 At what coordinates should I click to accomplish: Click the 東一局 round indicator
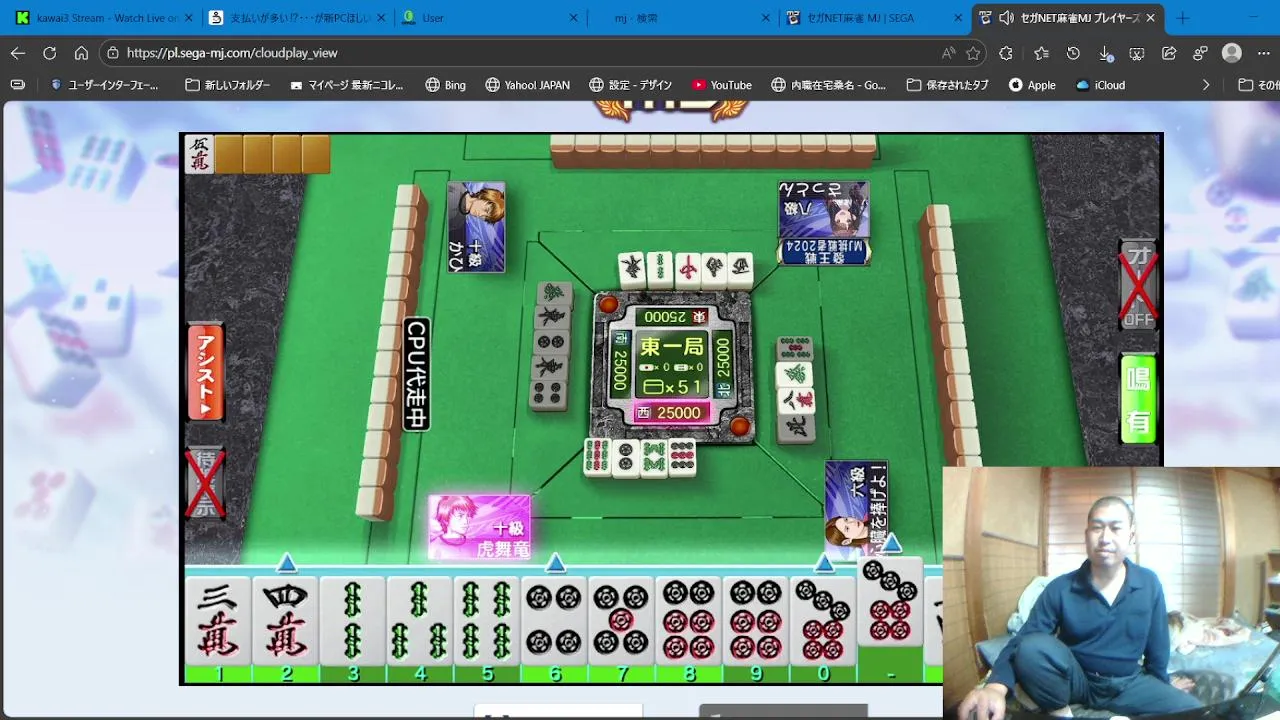point(672,348)
